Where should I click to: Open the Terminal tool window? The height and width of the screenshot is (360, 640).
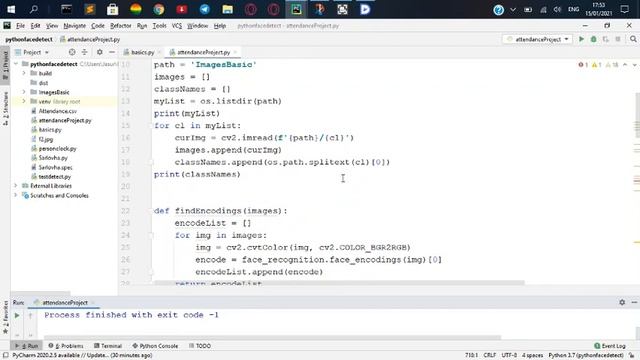click(x=108, y=346)
